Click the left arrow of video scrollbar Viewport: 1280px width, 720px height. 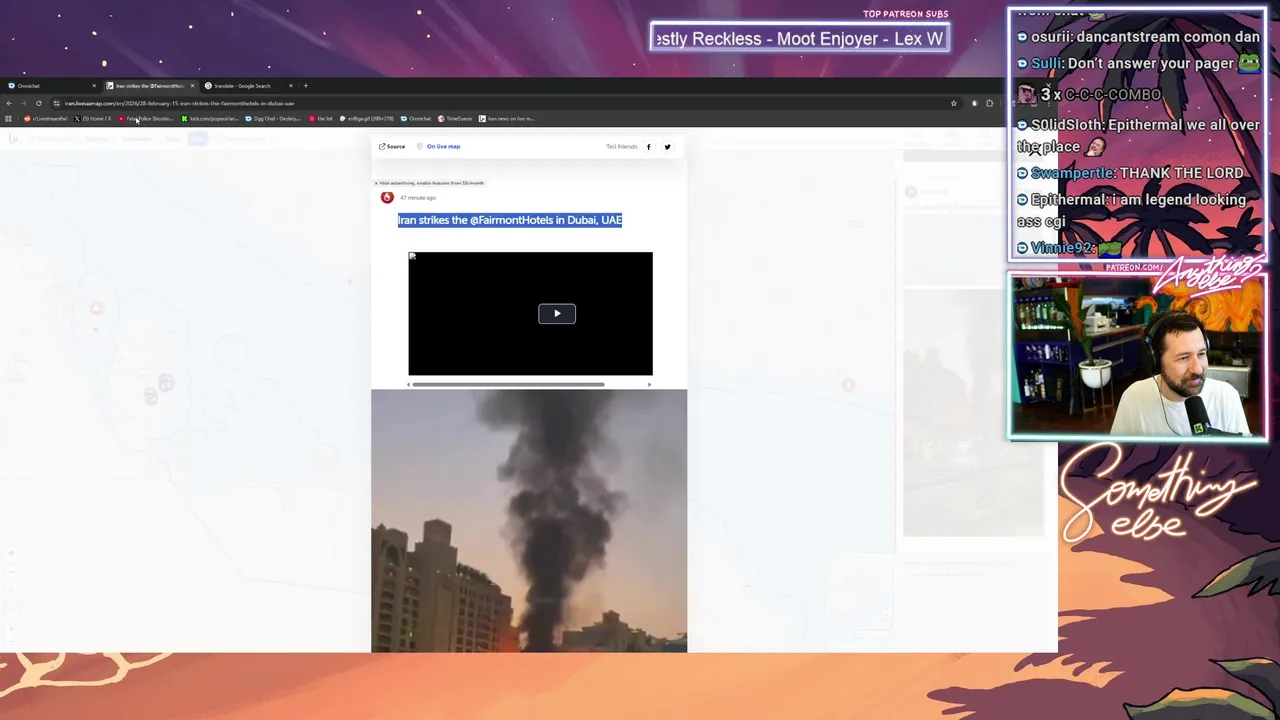point(408,384)
